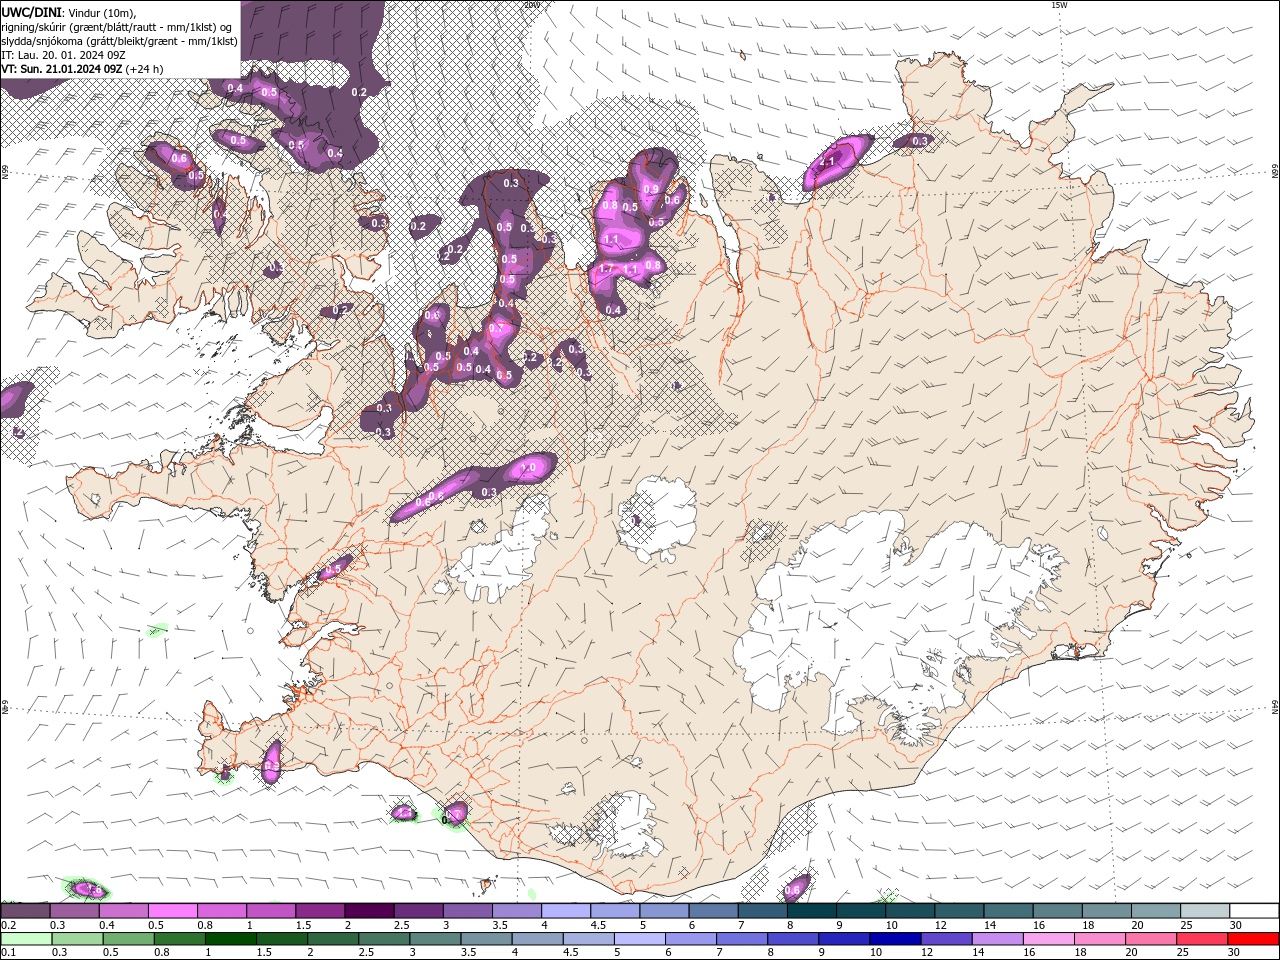Click lower rain legend swatch 2–2.5
This screenshot has width=1280, height=960.
[332, 939]
